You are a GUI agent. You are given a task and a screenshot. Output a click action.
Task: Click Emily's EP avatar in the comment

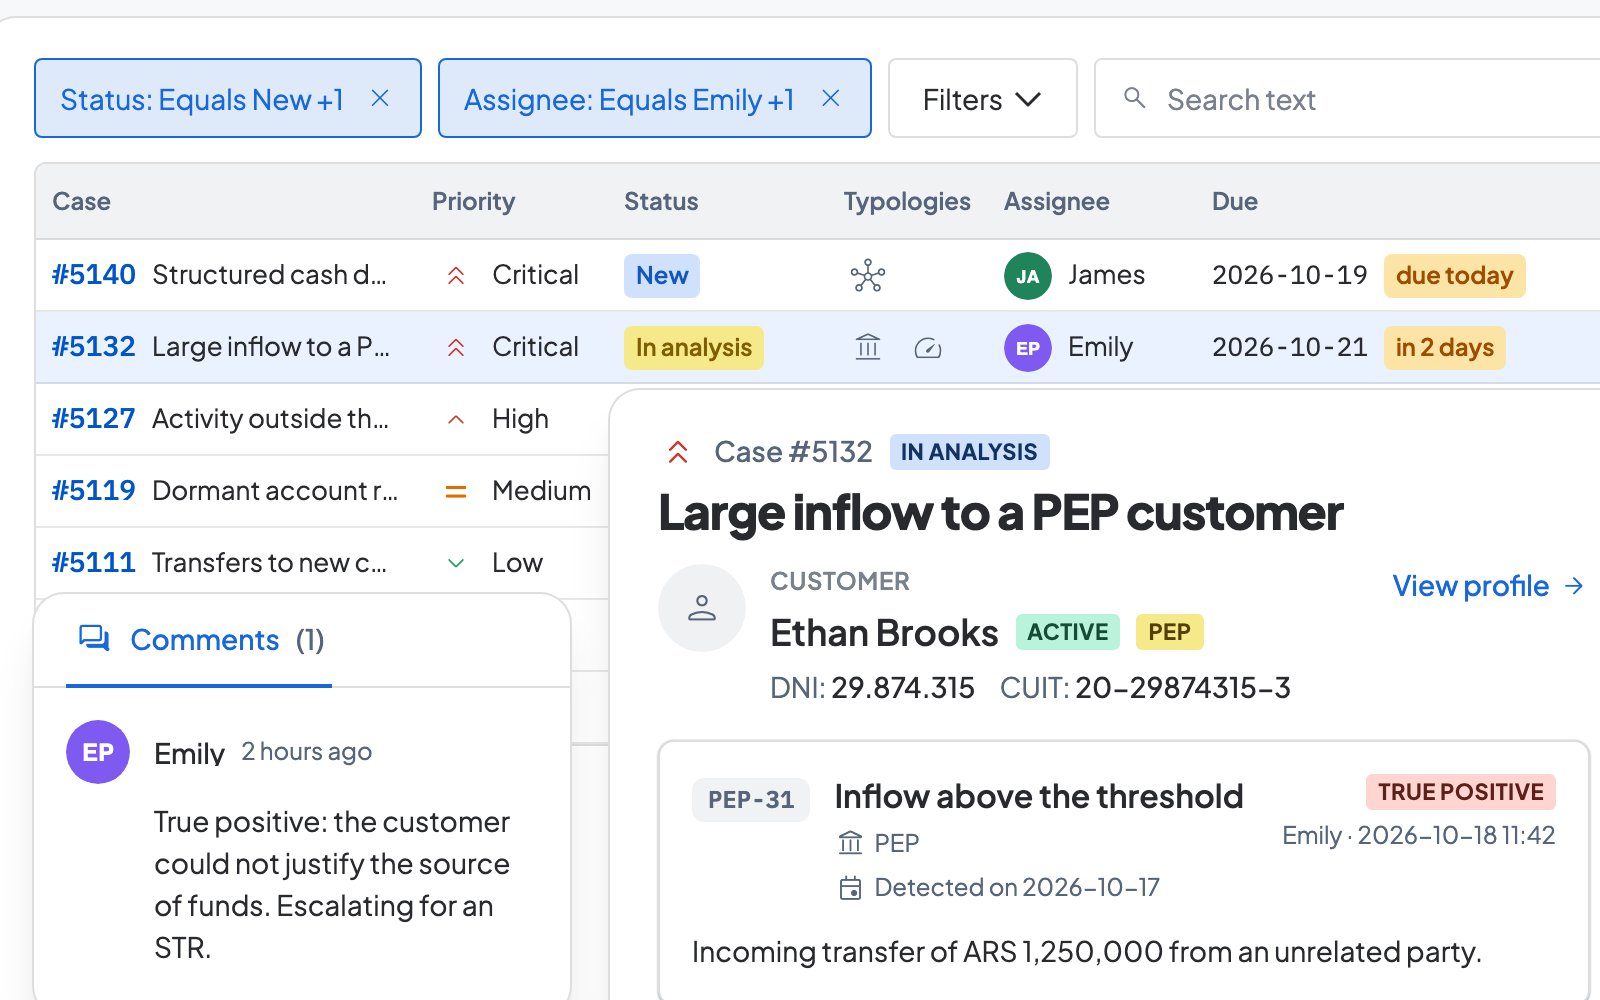click(x=98, y=752)
